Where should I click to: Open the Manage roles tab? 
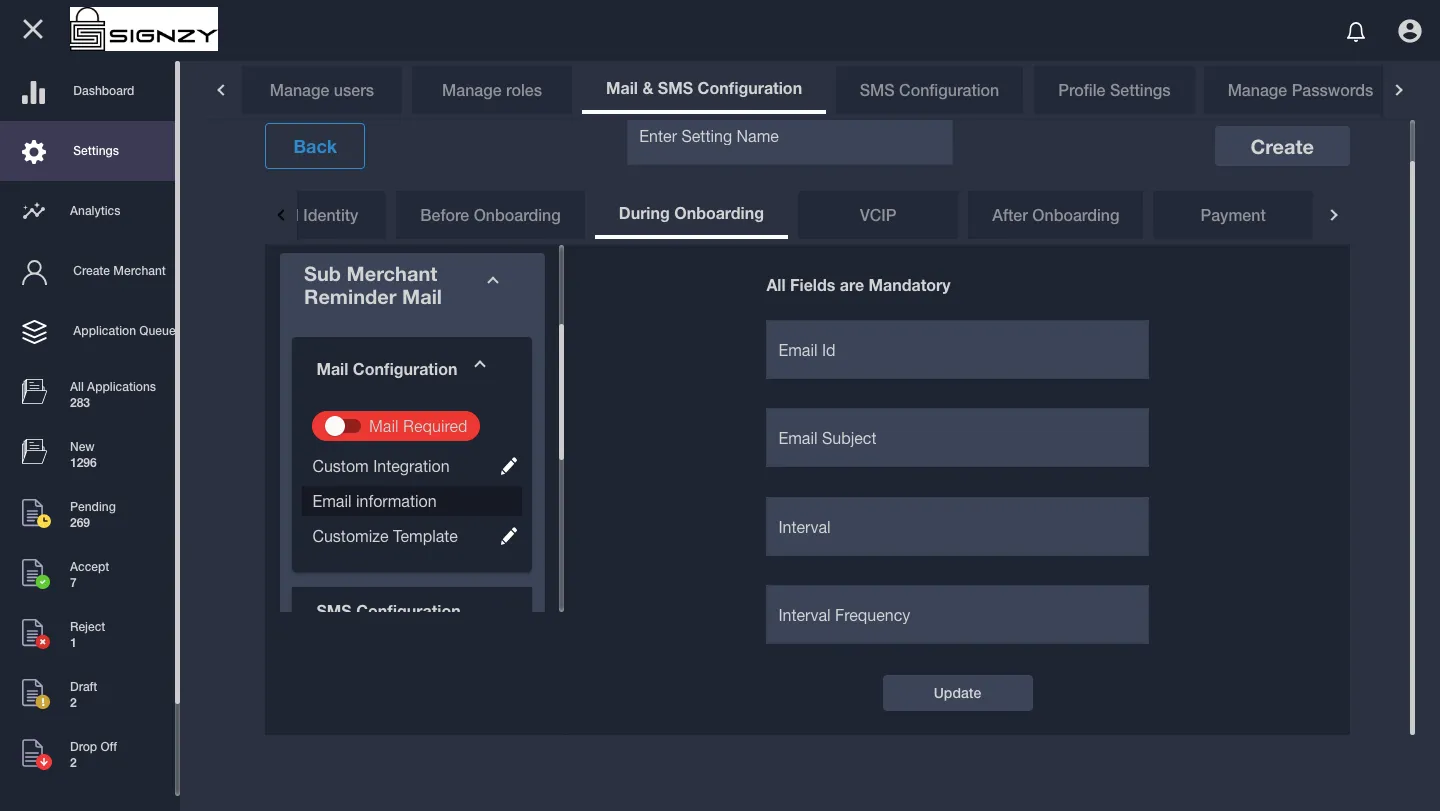492,90
